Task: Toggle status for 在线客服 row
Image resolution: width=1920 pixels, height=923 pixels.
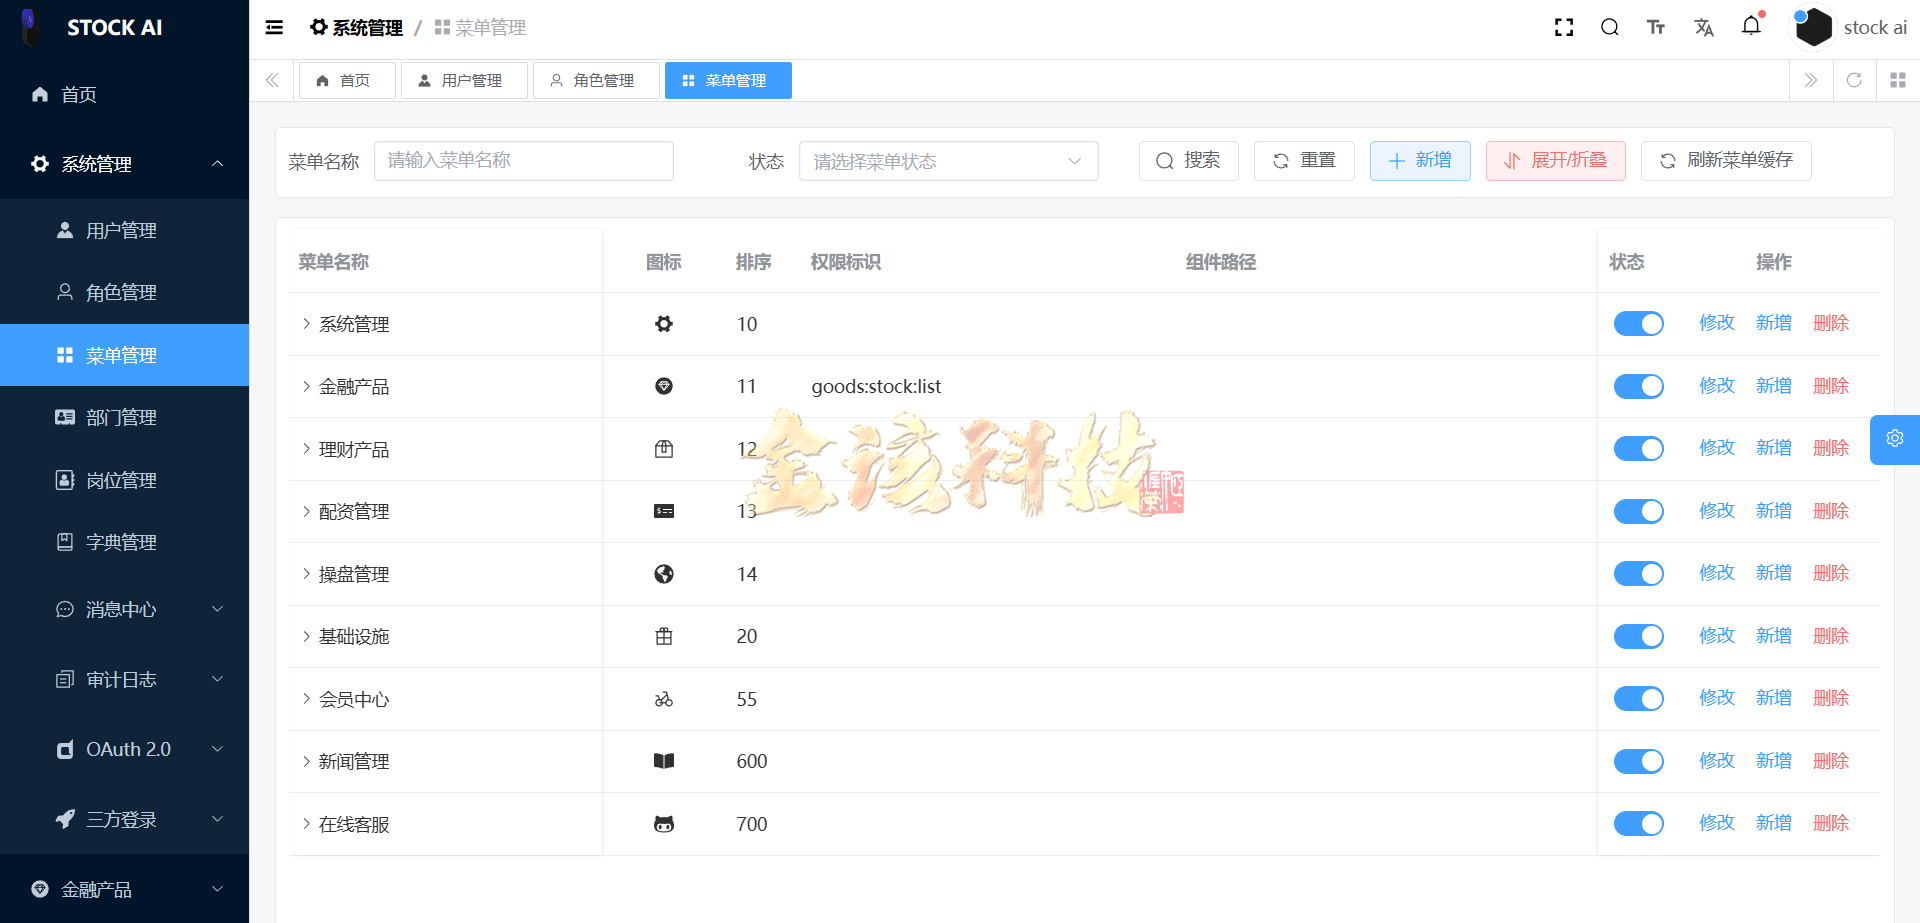Action: pyautogui.click(x=1638, y=823)
